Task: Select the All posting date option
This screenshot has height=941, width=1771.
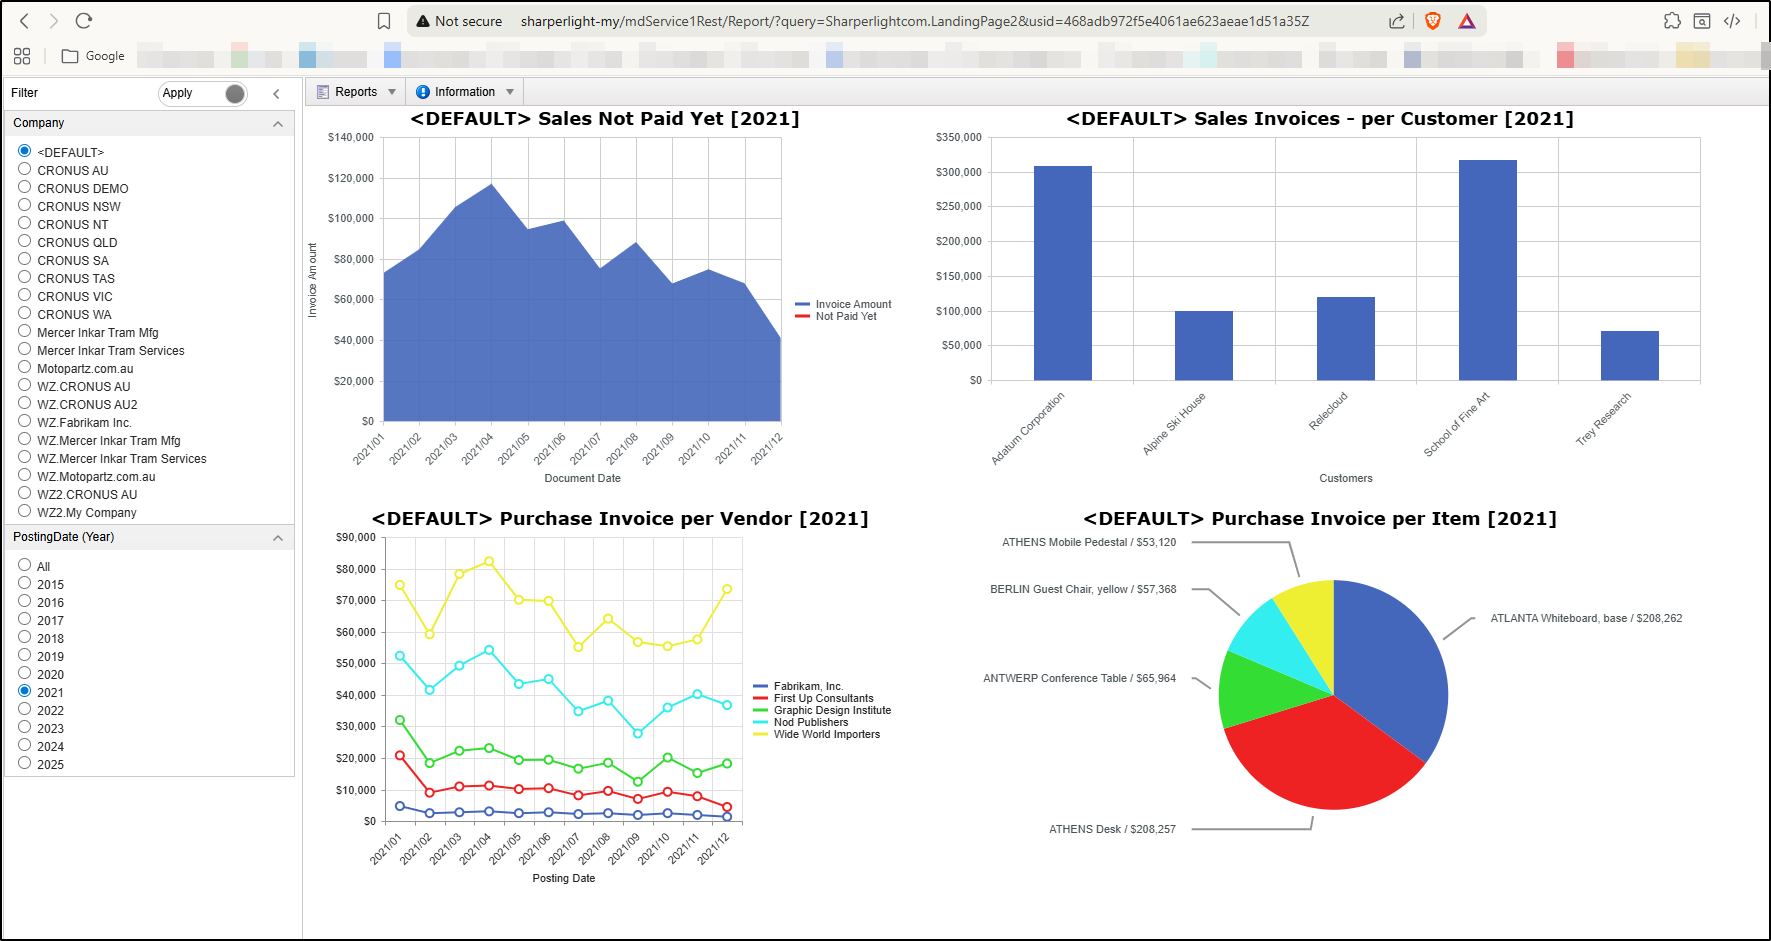Action: 25,565
